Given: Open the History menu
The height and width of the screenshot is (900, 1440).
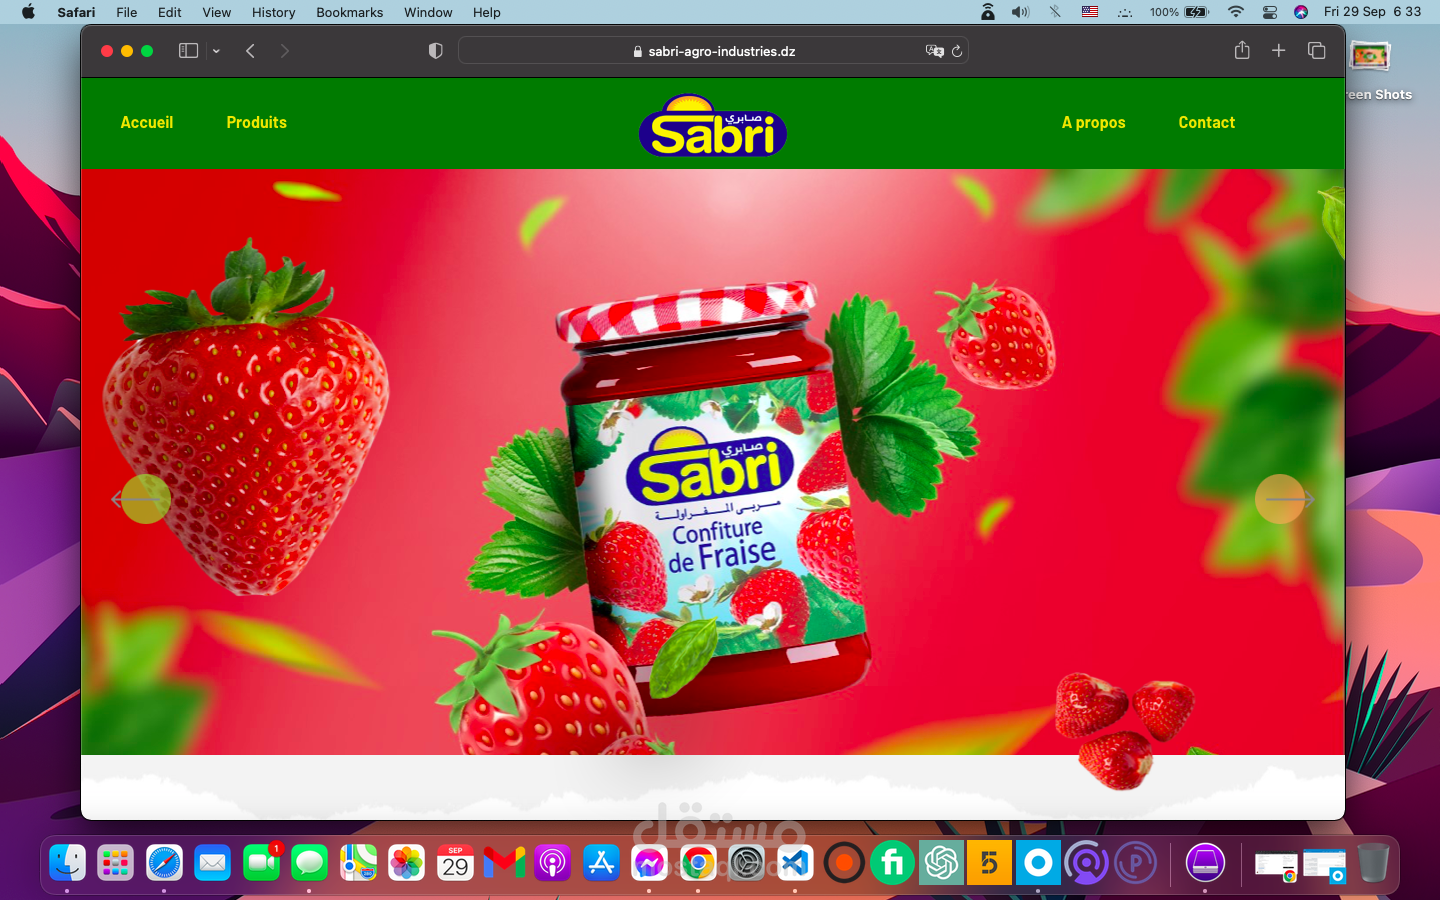Looking at the screenshot, I should click(274, 12).
